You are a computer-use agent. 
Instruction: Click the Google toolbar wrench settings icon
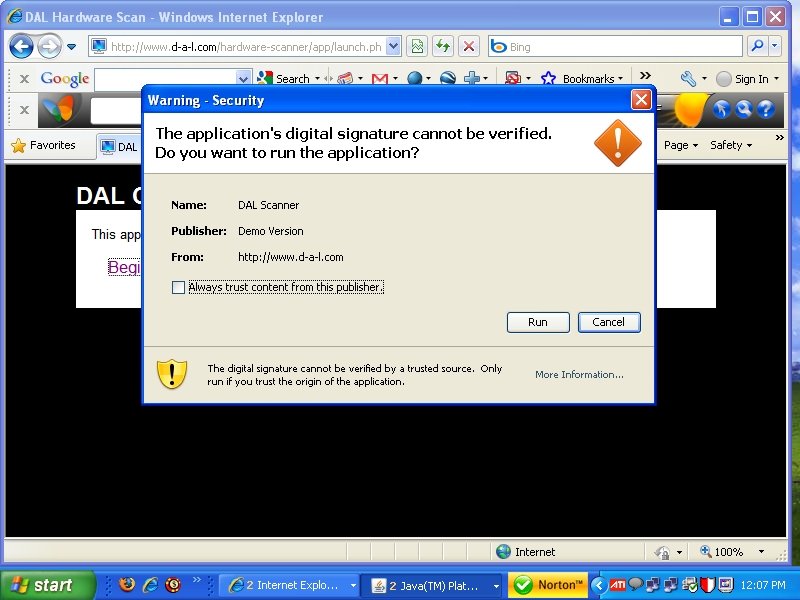click(688, 79)
